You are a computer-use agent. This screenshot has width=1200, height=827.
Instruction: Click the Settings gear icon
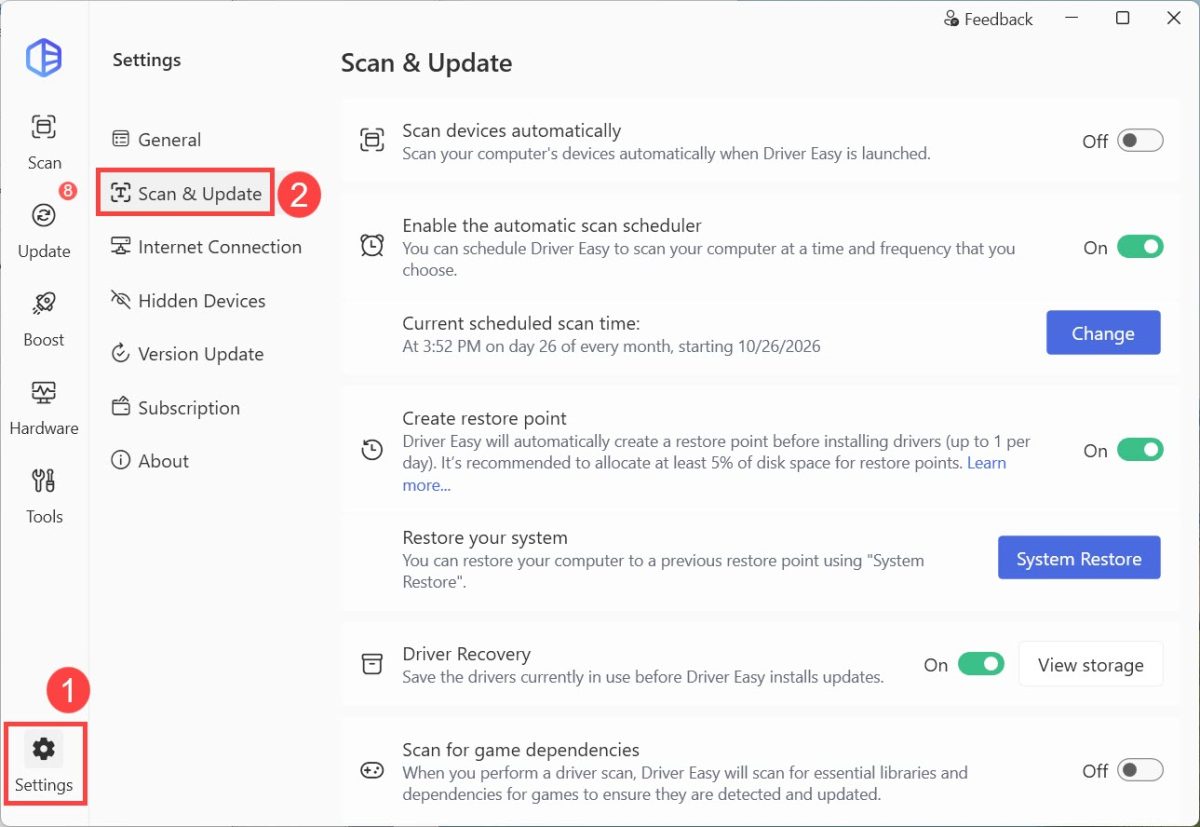click(44, 749)
